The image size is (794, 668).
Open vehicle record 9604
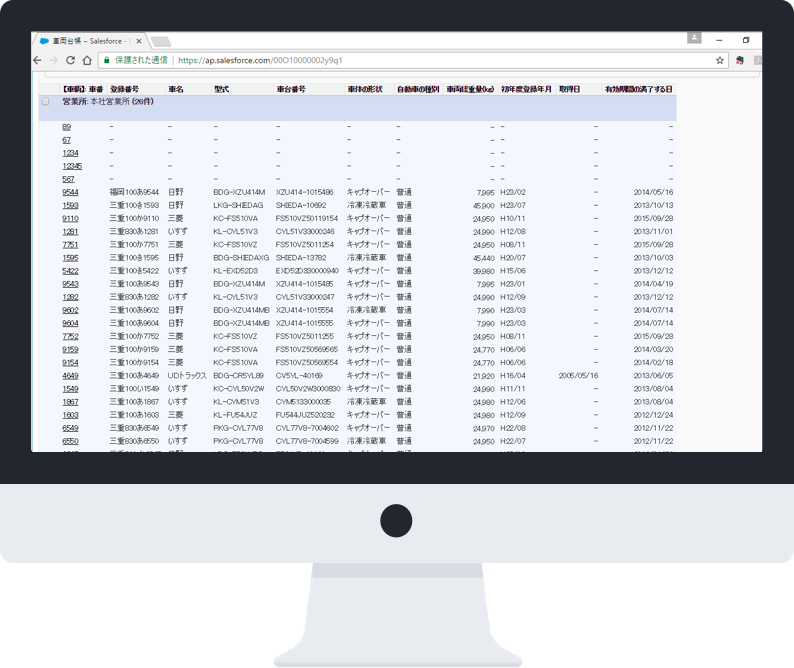pyautogui.click(x=70, y=324)
